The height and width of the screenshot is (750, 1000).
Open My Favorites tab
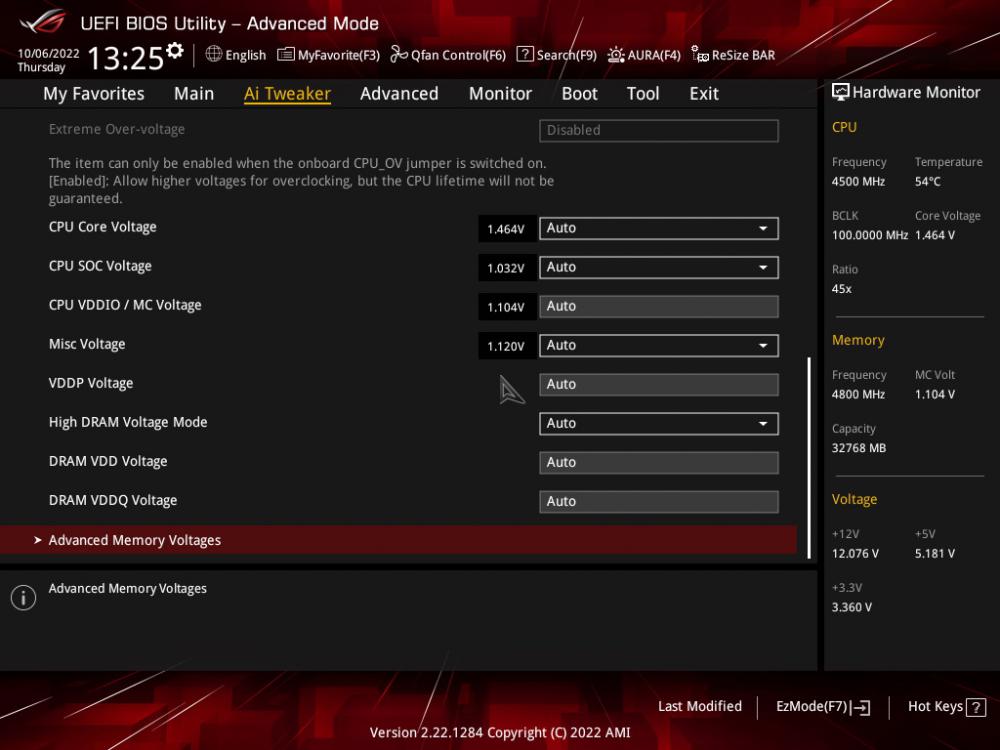point(94,94)
